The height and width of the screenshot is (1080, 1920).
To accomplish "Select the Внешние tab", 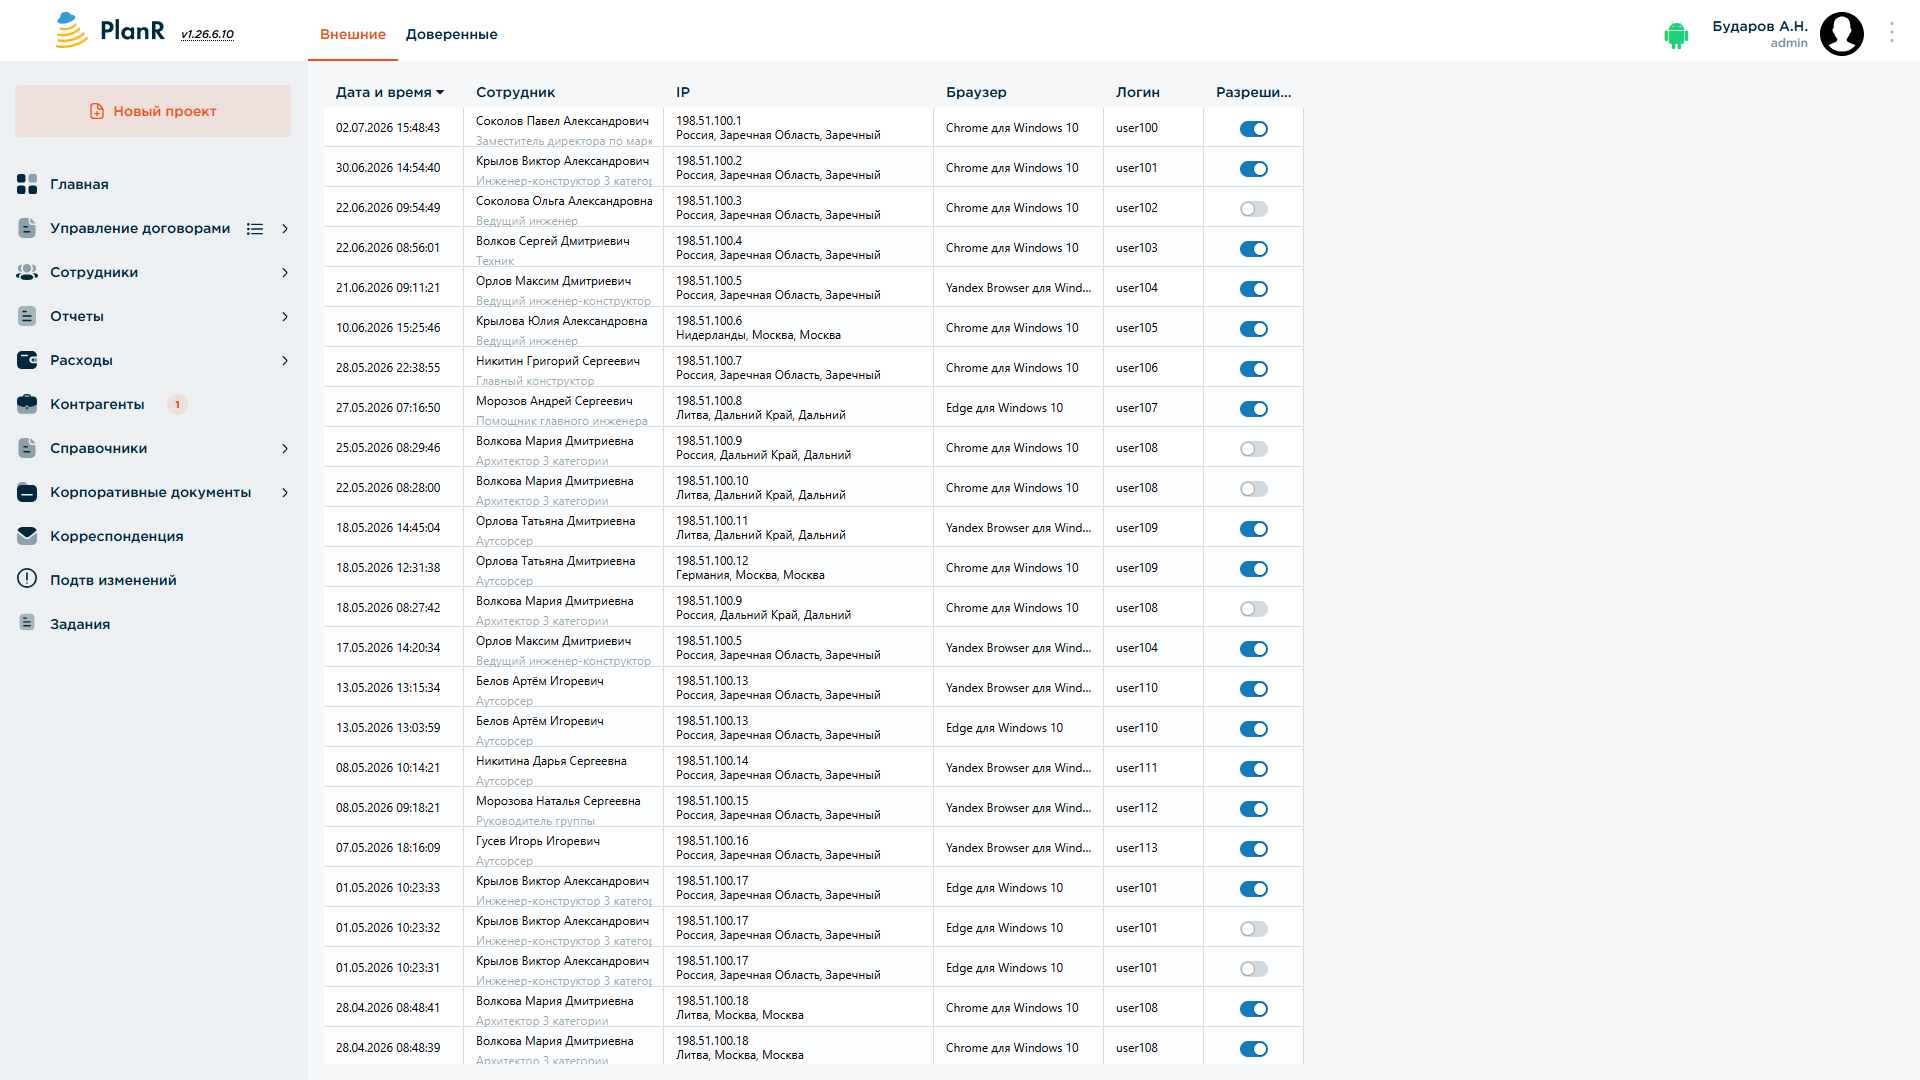I will click(353, 34).
